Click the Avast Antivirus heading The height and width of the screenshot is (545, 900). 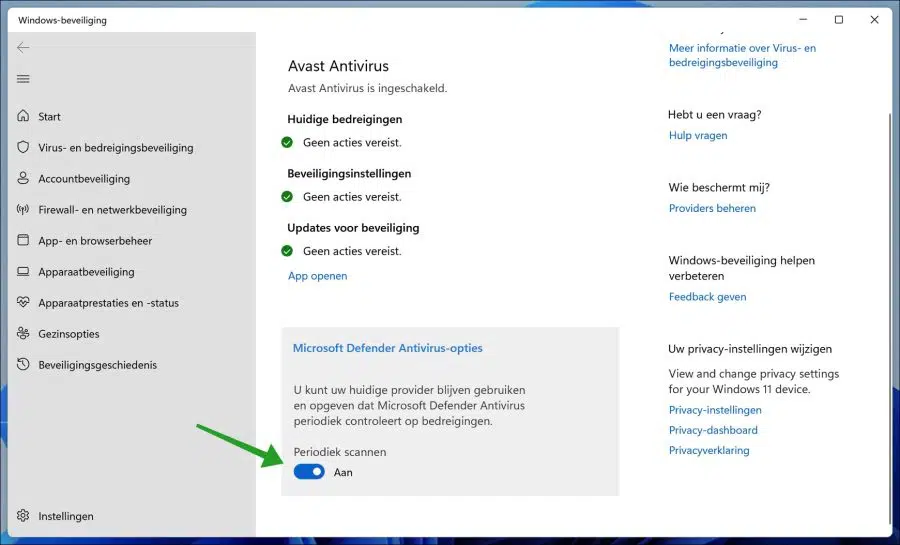[x=338, y=66]
